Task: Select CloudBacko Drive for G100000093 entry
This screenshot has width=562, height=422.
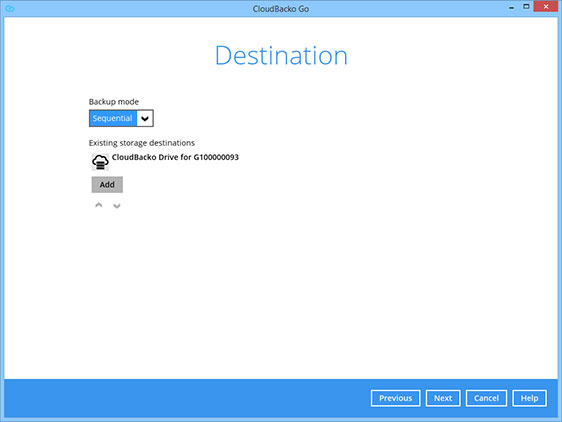Action: tap(175, 157)
